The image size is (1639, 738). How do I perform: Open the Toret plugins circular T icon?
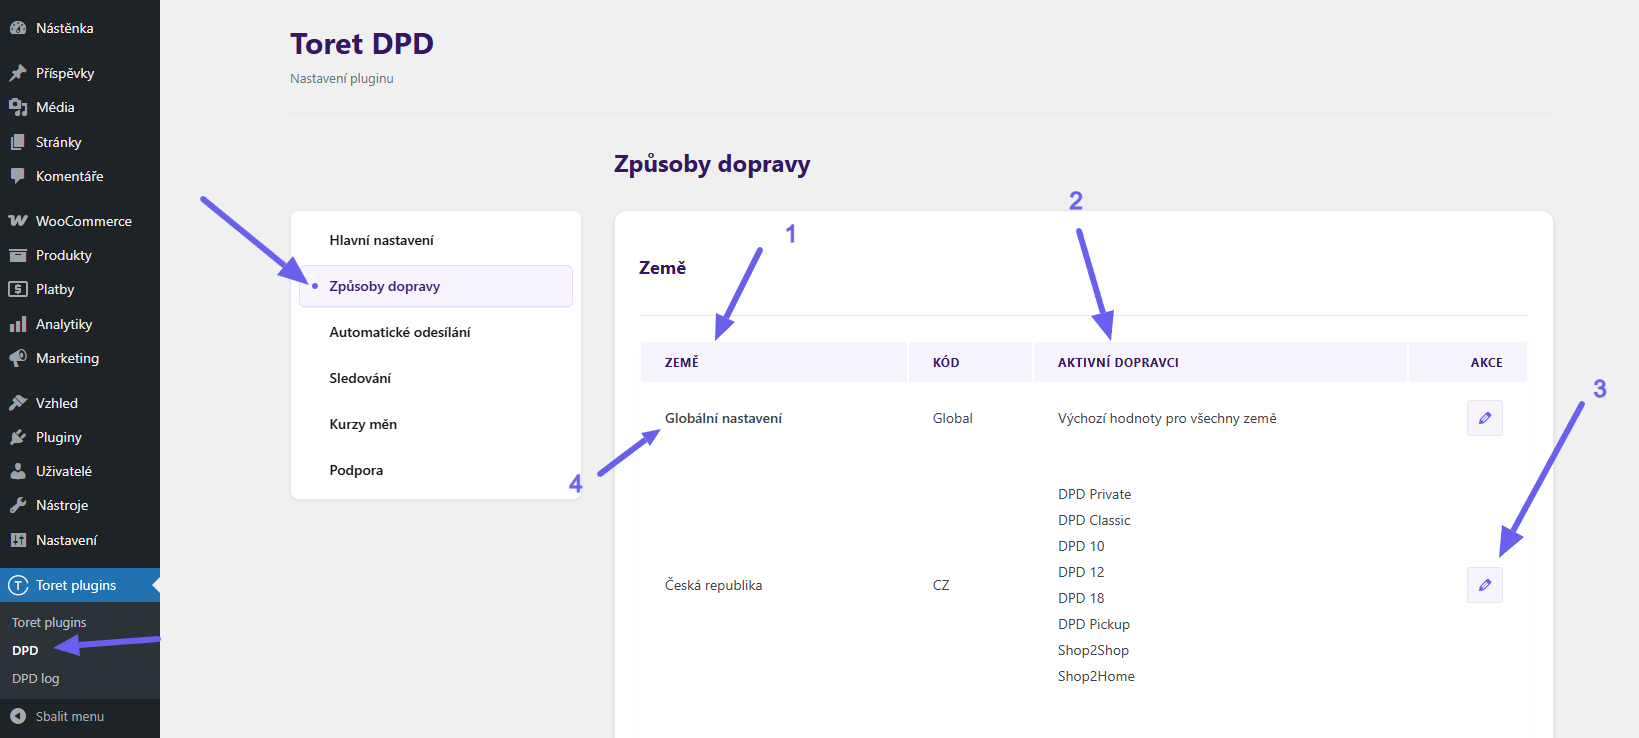click(18, 585)
